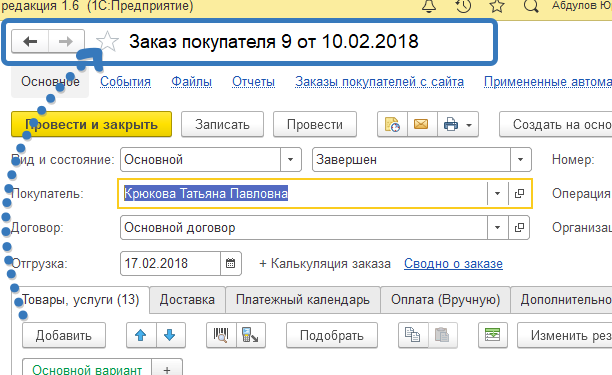The image size is (612, 375).
Task: Click the Договор input field
Action: tap(304, 227)
